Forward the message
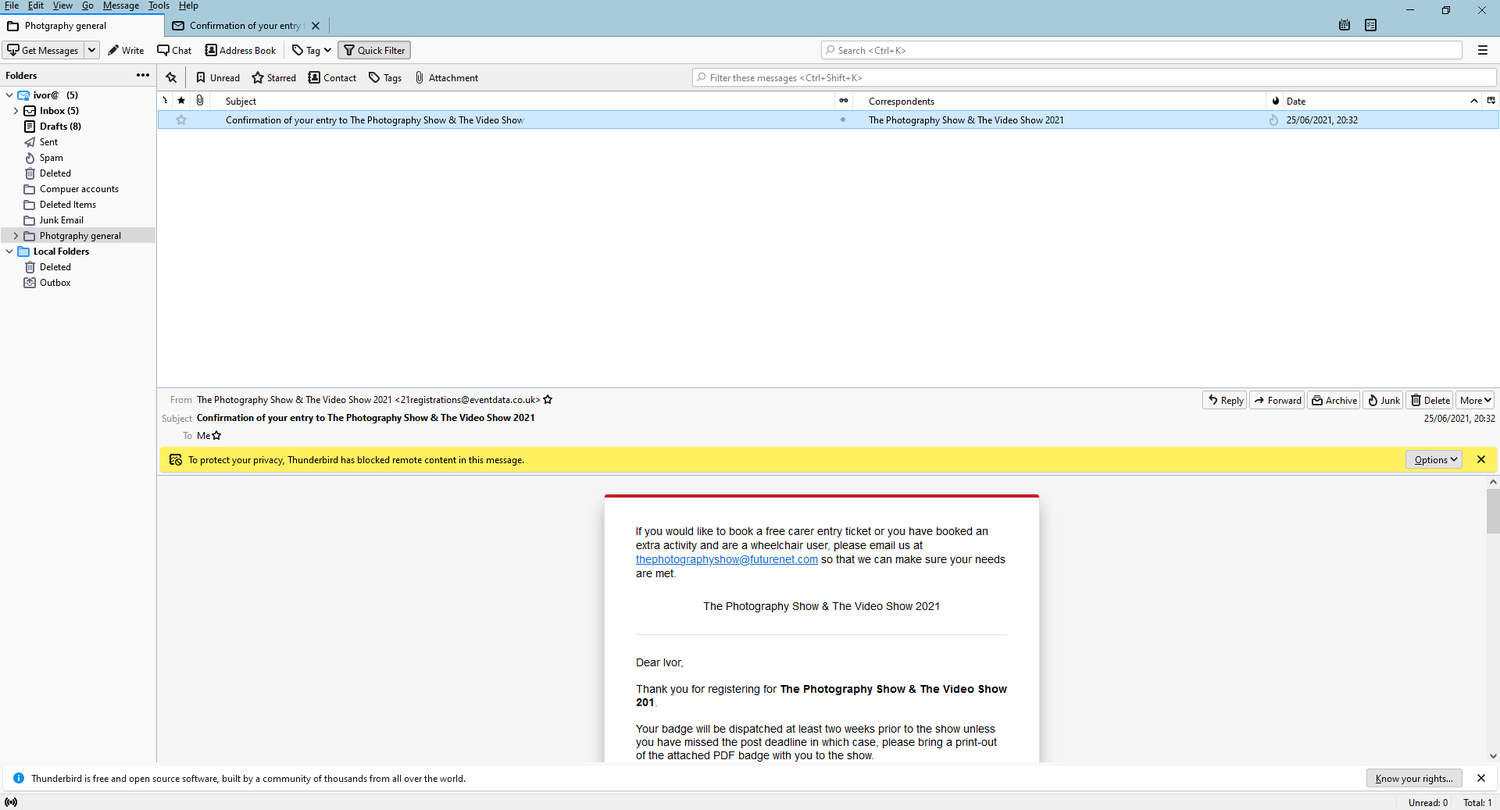 1277,400
